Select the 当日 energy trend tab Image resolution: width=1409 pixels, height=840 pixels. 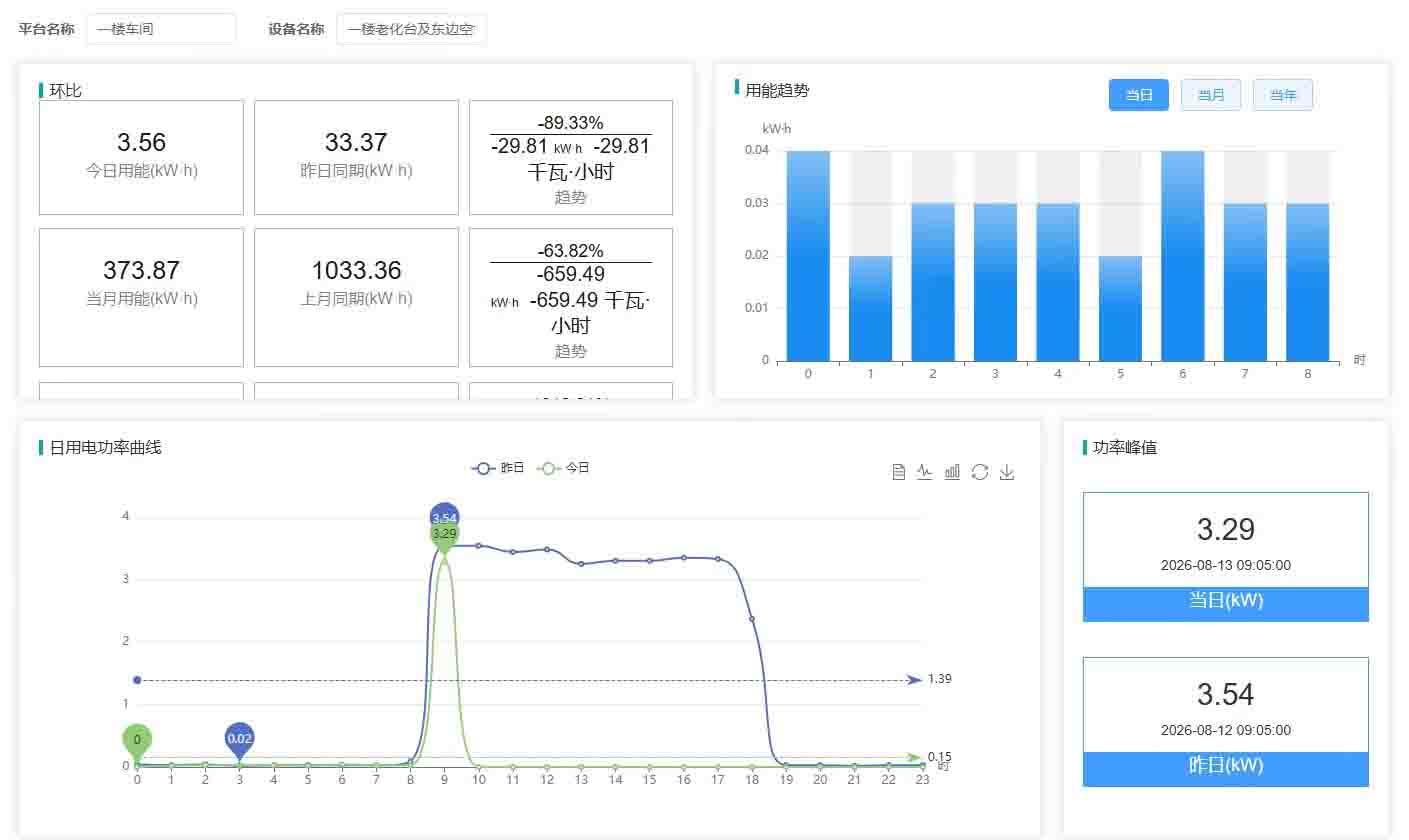pos(1139,95)
